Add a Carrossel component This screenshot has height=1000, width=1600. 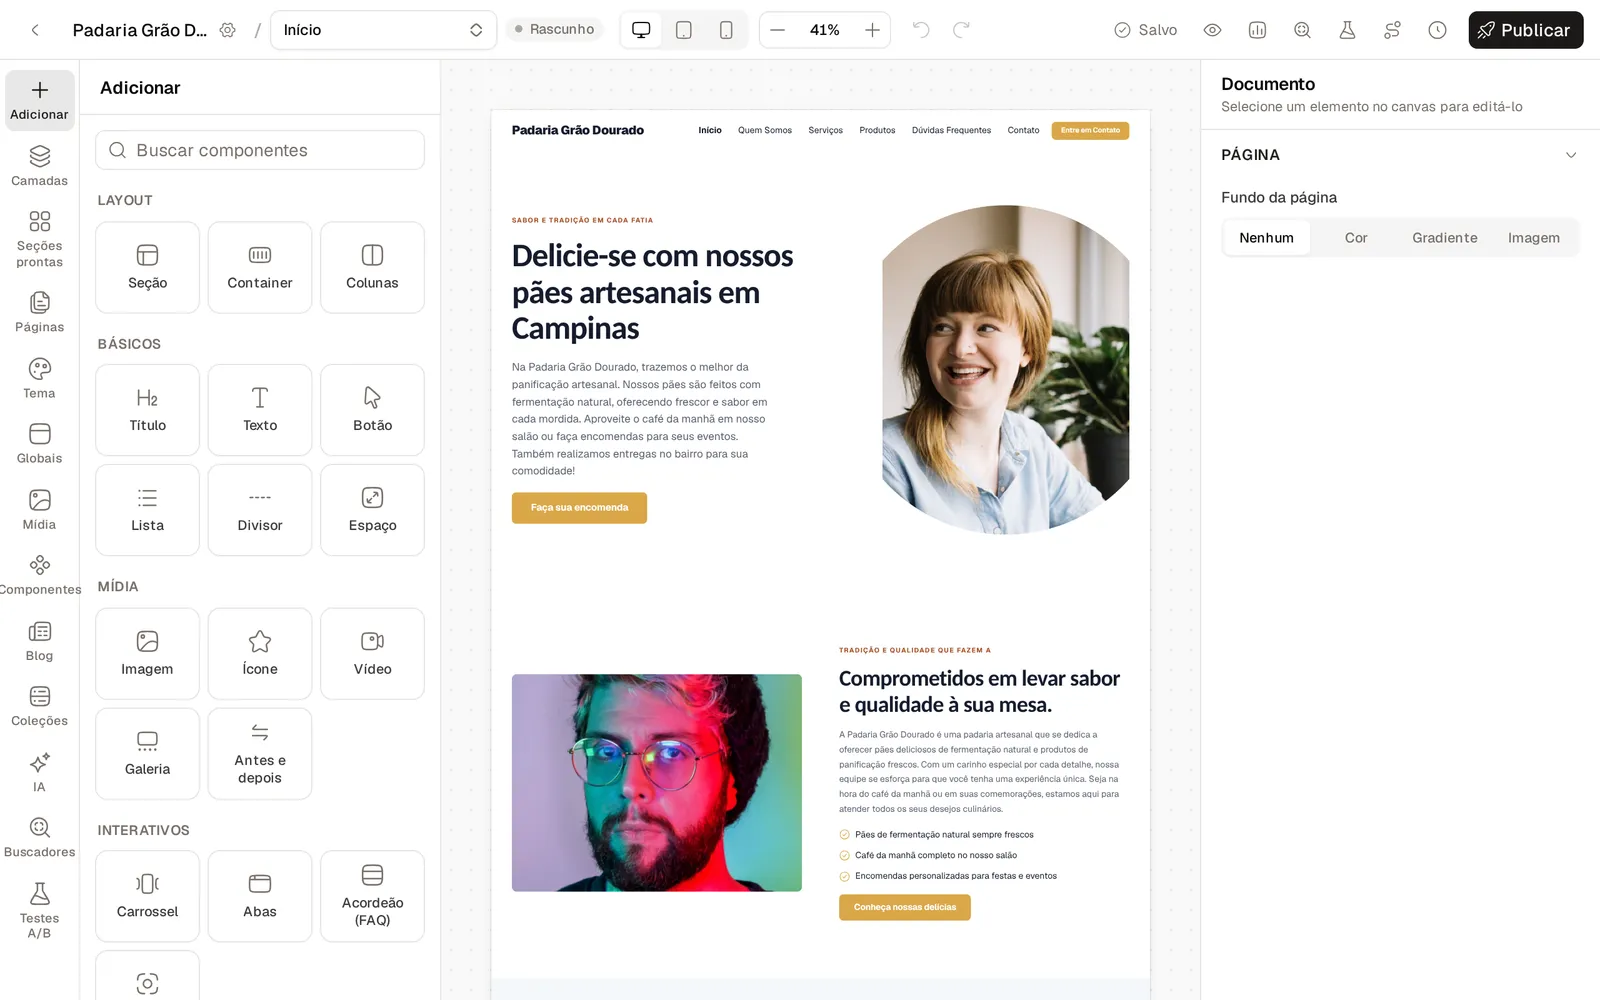pyautogui.click(x=147, y=896)
